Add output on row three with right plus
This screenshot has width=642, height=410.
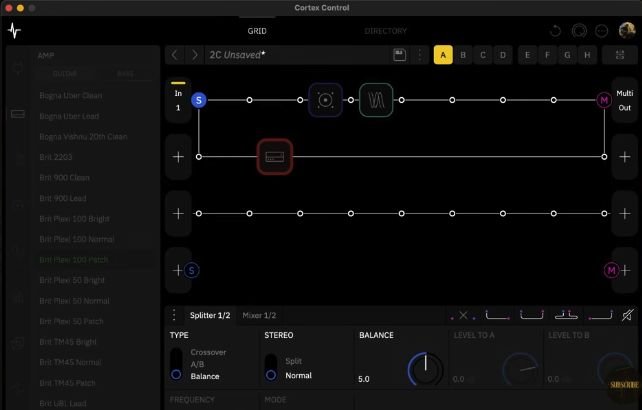624,213
